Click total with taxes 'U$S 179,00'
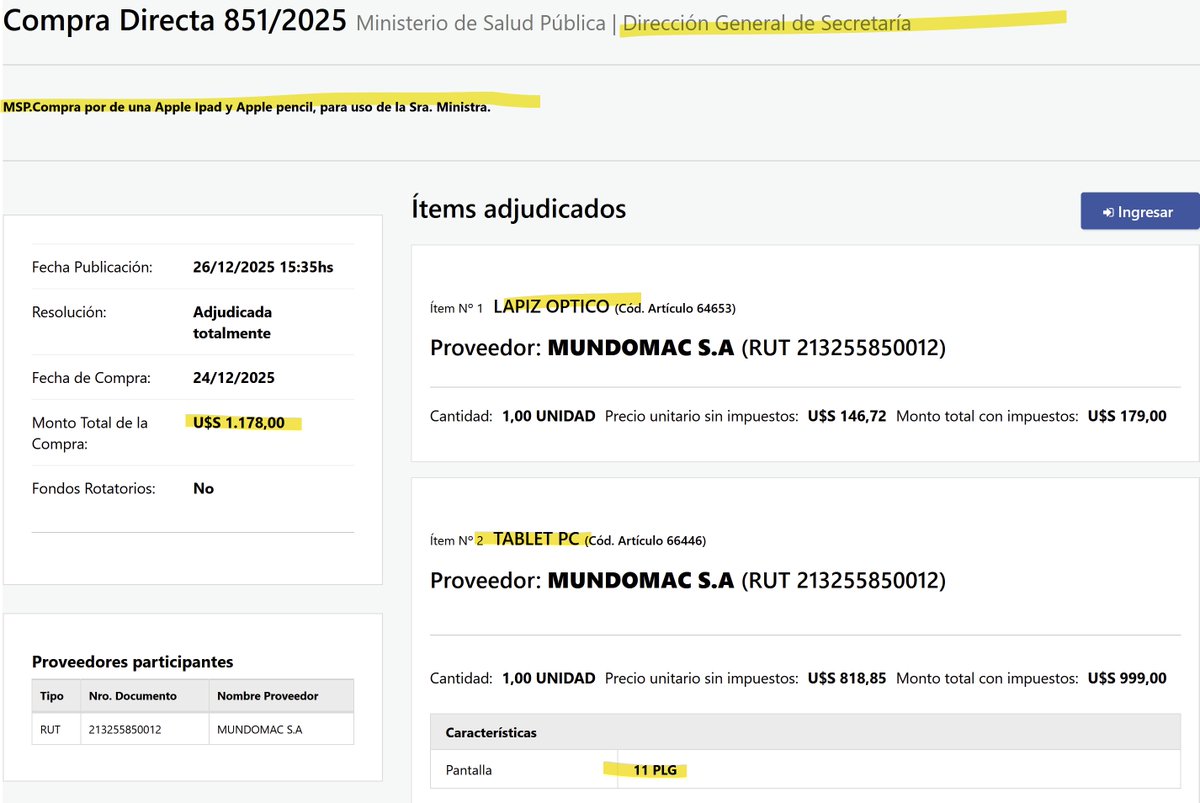The image size is (1200, 803). click(x=1127, y=416)
